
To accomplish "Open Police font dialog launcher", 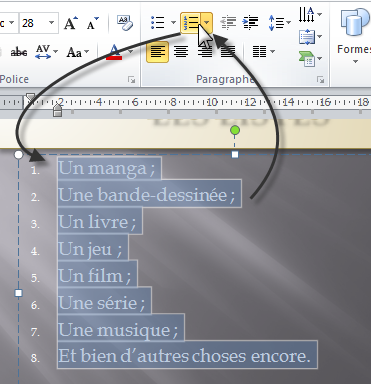I will (132, 80).
